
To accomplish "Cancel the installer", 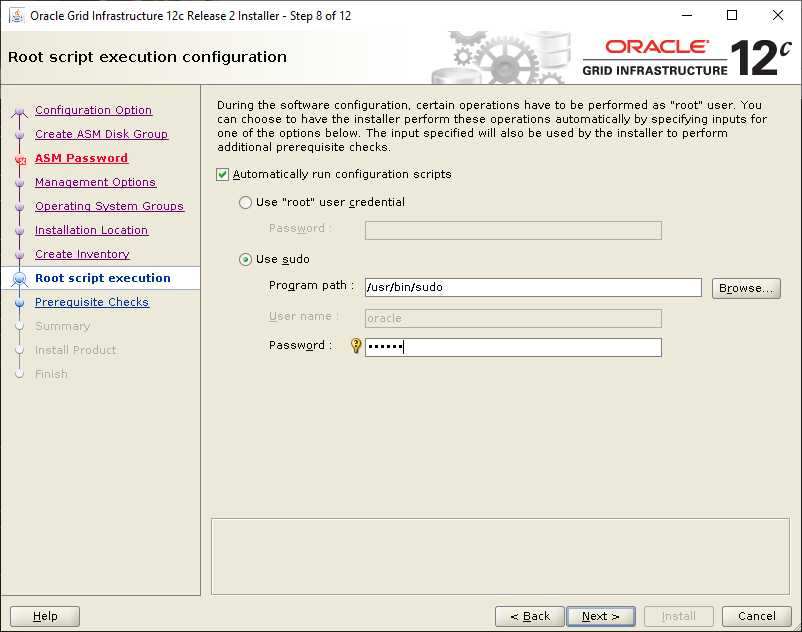I will pos(756,616).
